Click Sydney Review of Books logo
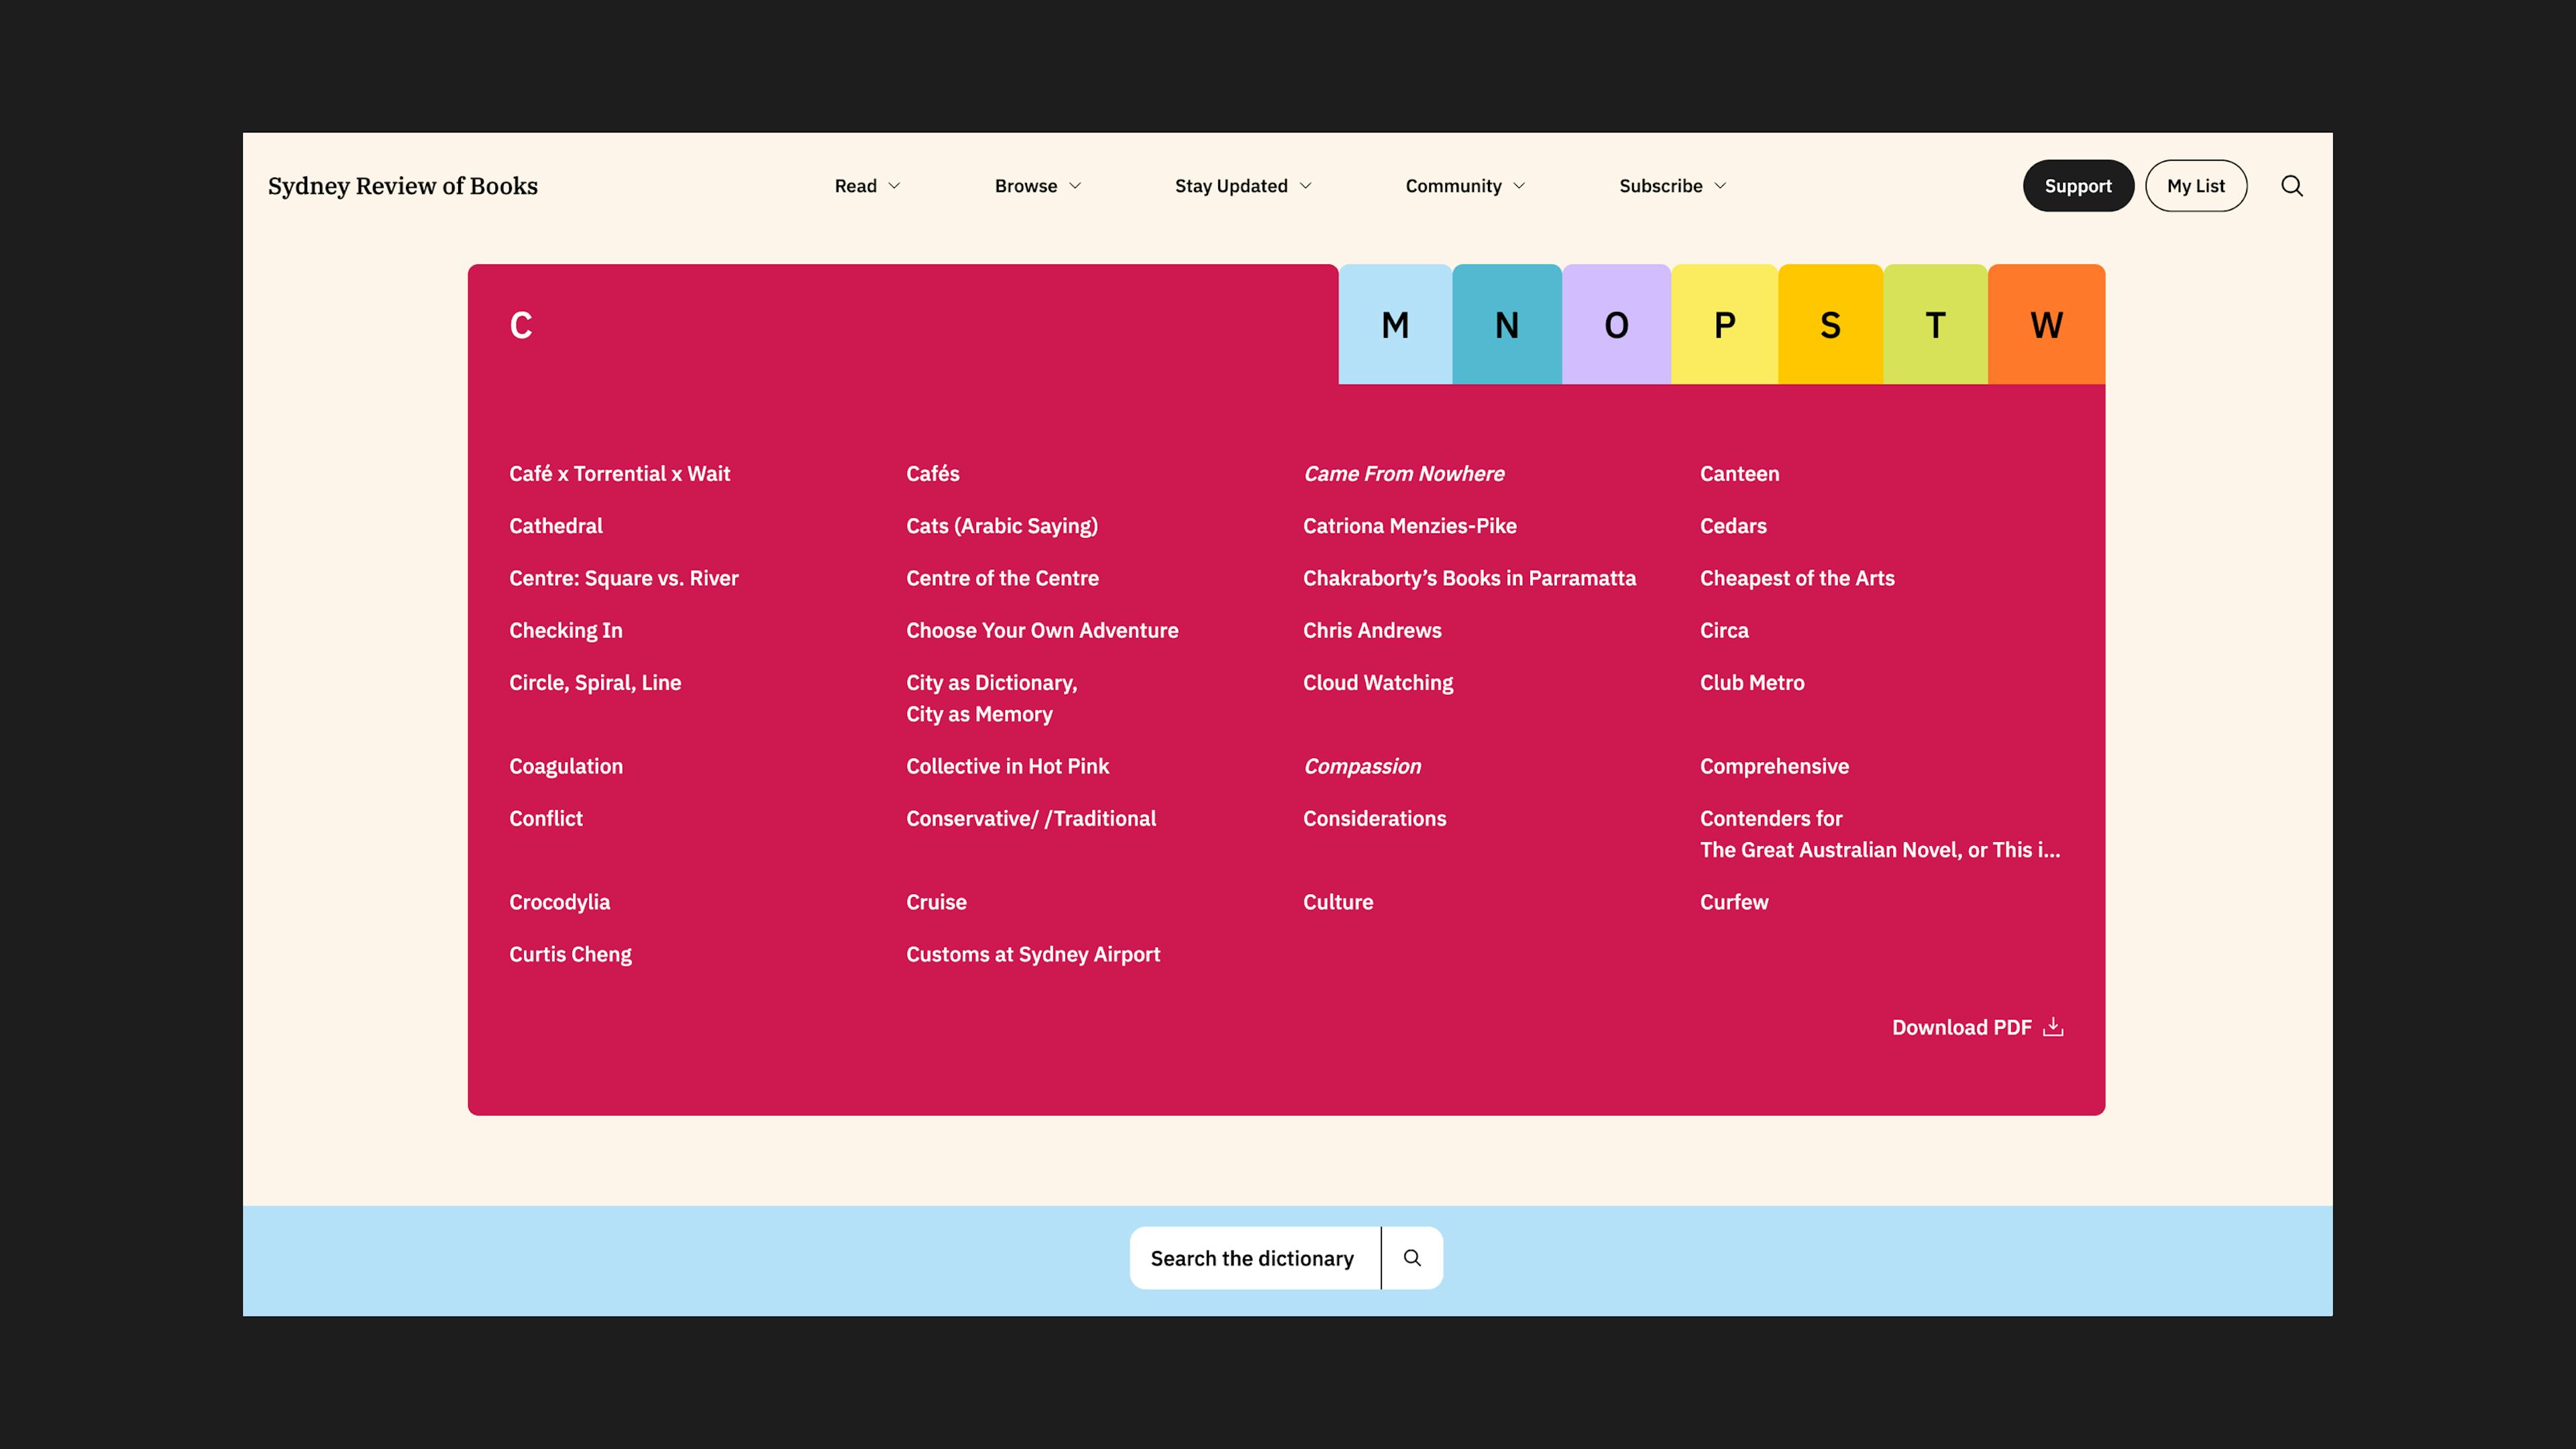 pyautogui.click(x=403, y=186)
